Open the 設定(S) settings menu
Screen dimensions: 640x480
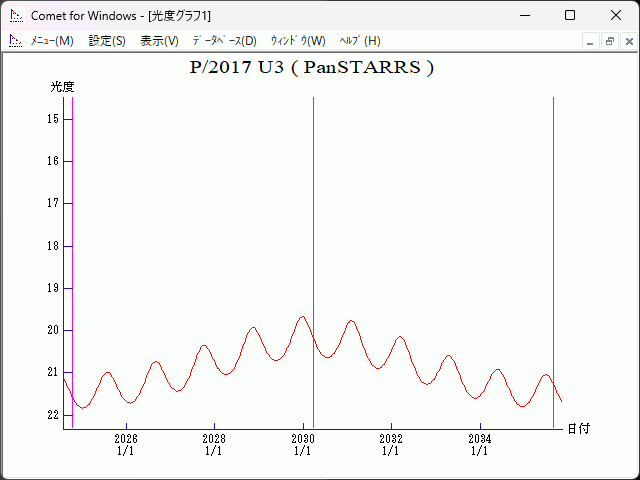tap(107, 41)
